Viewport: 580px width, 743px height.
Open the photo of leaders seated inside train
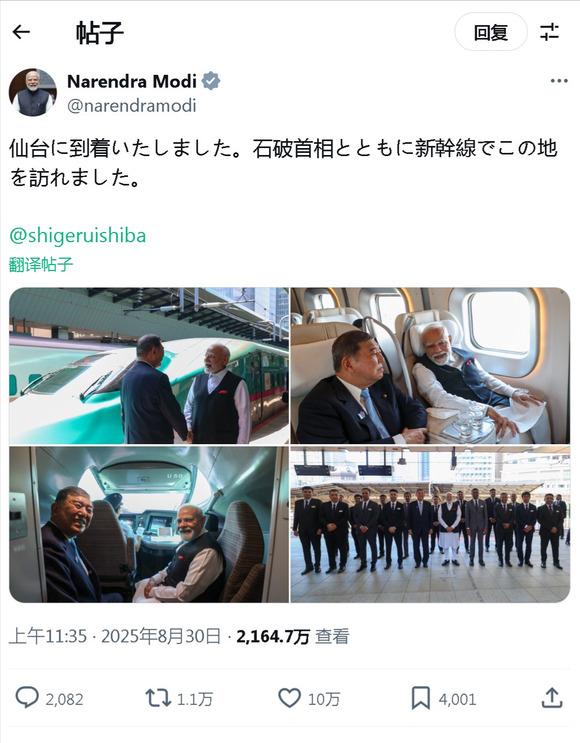pyautogui.click(x=430, y=366)
